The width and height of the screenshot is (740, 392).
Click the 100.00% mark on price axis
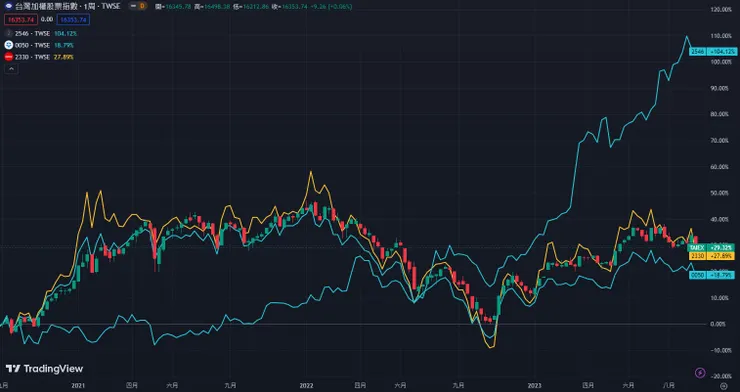[721, 62]
